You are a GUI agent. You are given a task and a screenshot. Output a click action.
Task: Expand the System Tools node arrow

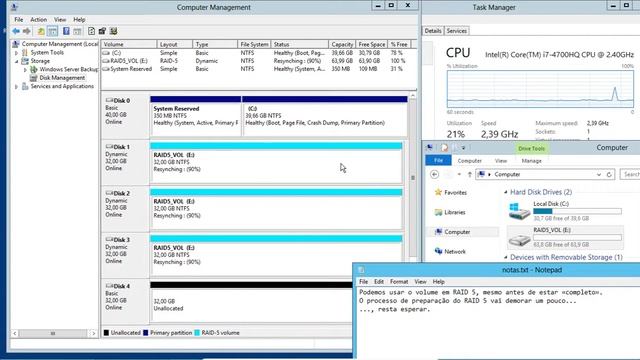coord(16,53)
